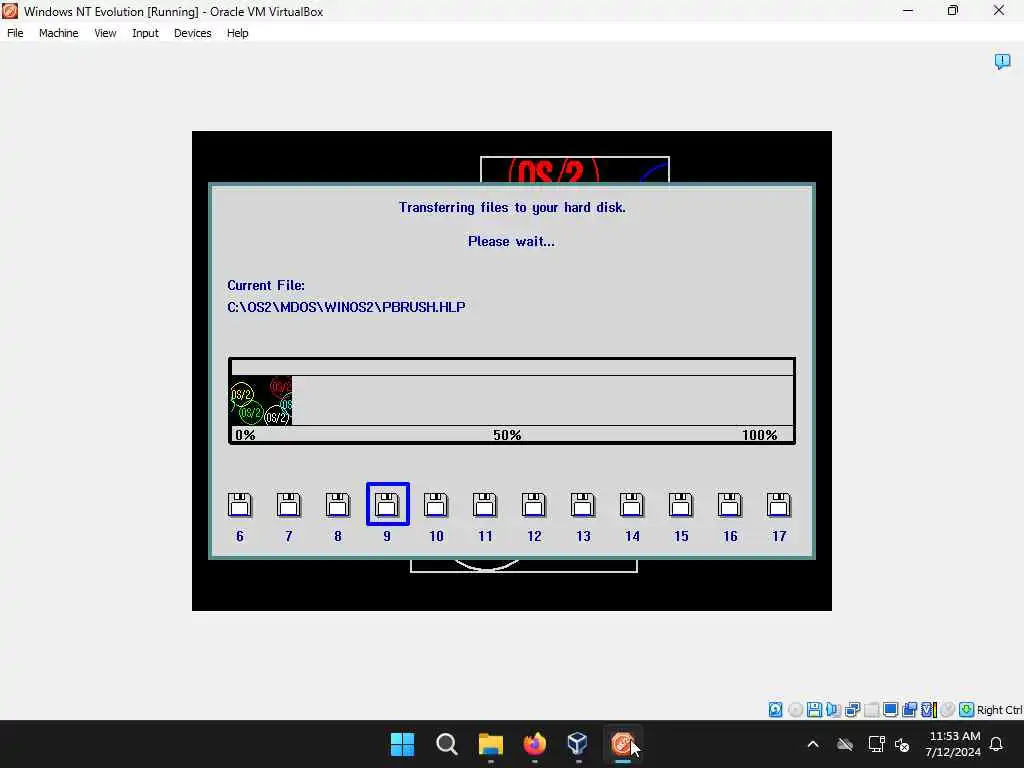Open the Windows notifications bell
1024x768 pixels.
tap(997, 744)
